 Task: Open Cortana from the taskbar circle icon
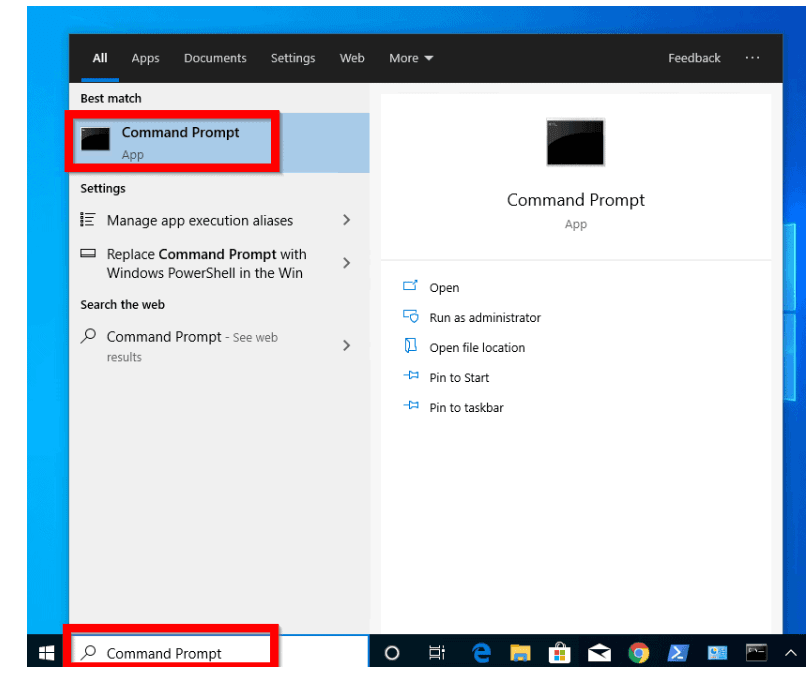click(392, 653)
